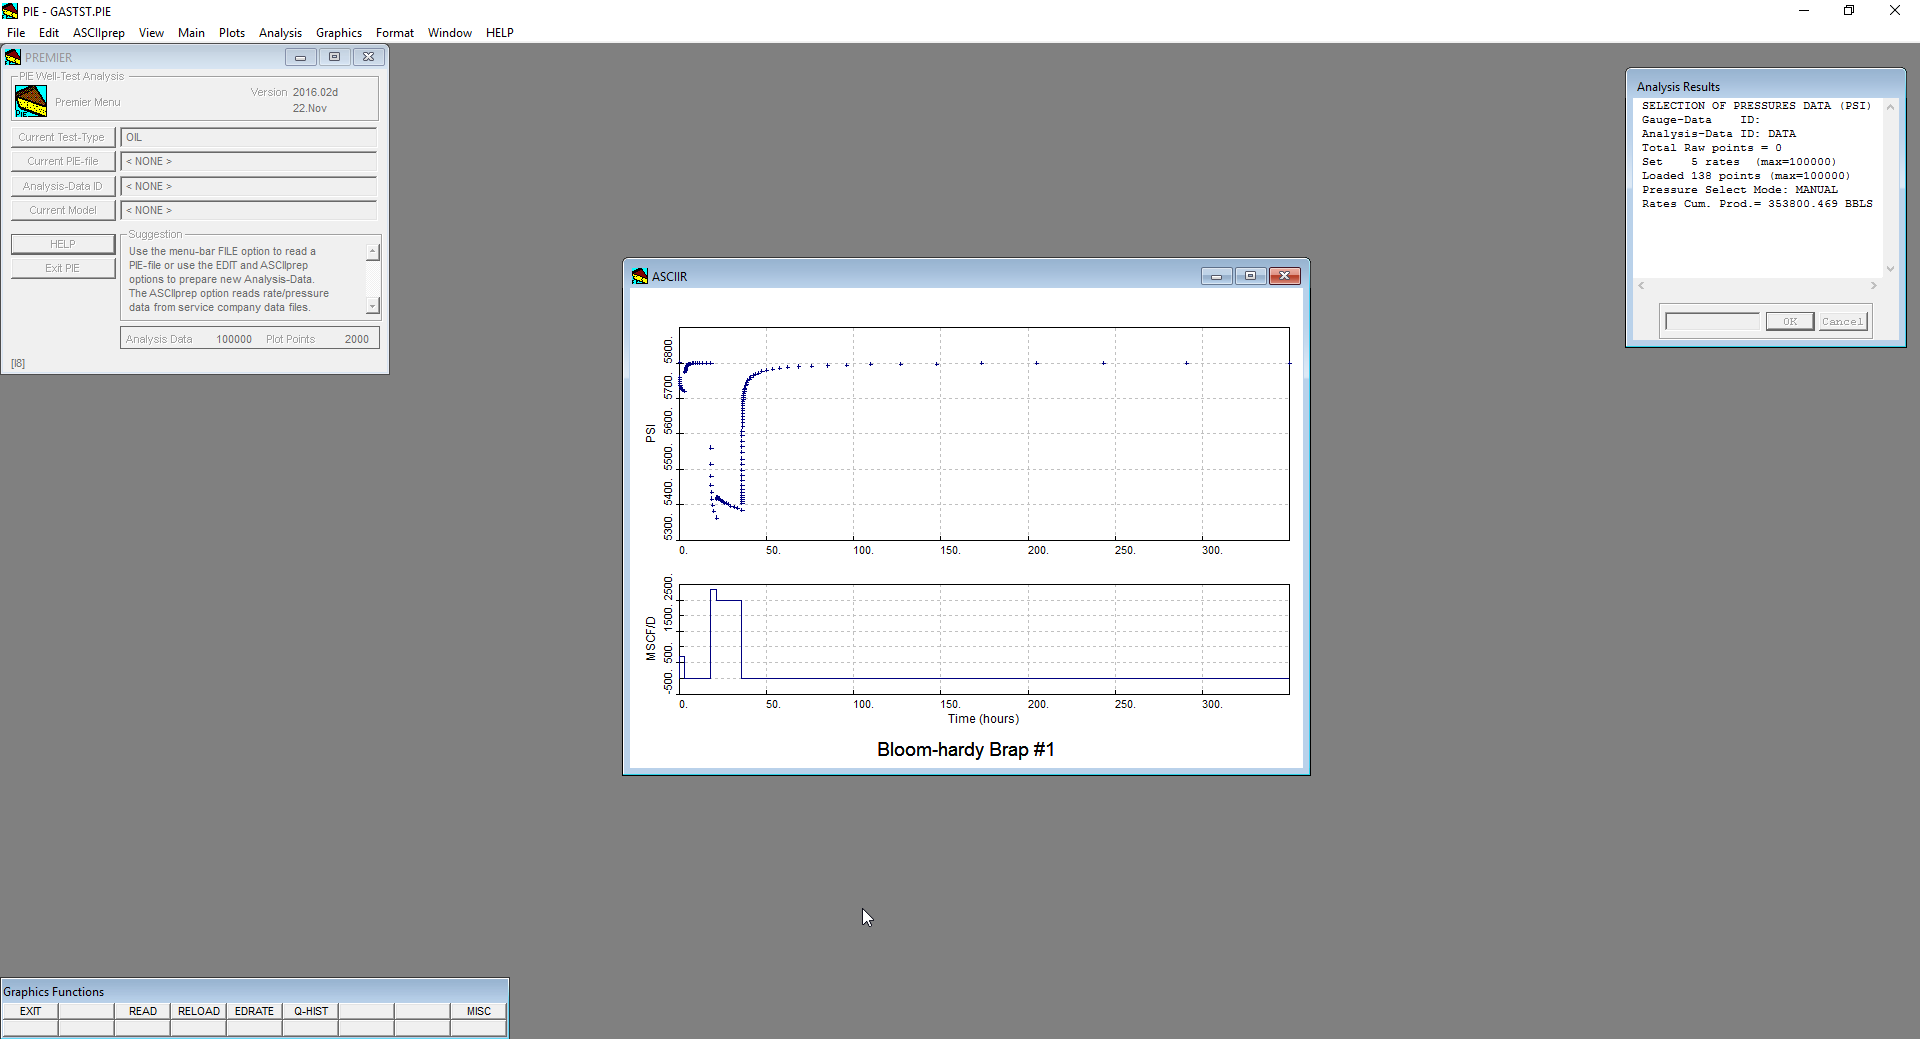Open the ASCIIprep menu
Screen dimensions: 1920x1039
pyautogui.click(x=98, y=33)
